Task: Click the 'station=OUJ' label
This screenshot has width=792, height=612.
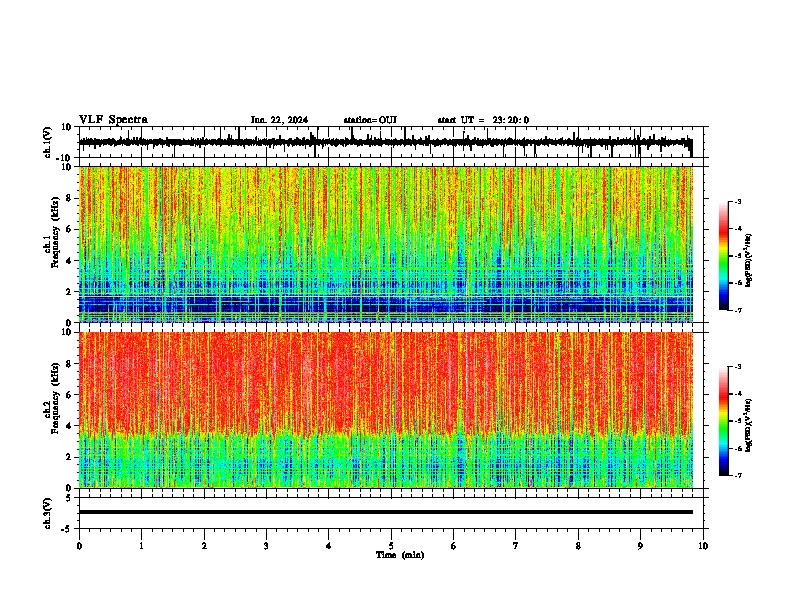Action: point(370,120)
